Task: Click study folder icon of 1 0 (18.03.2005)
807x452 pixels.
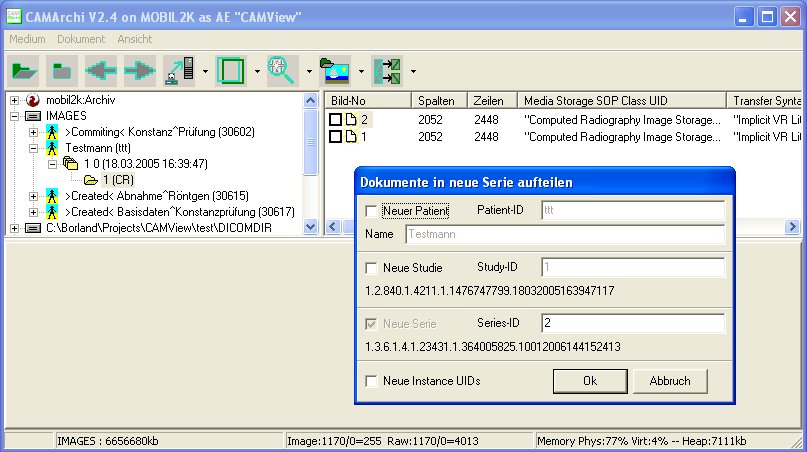Action: 71,164
